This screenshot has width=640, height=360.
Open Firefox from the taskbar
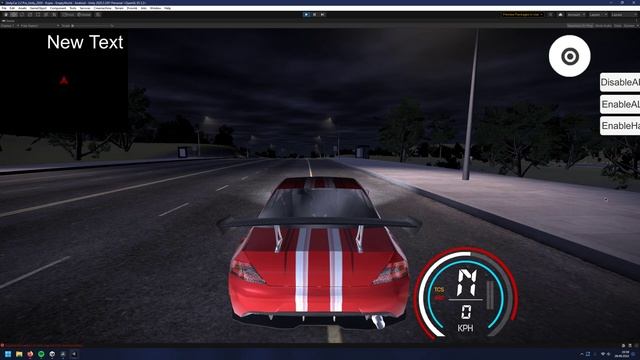click(30, 354)
